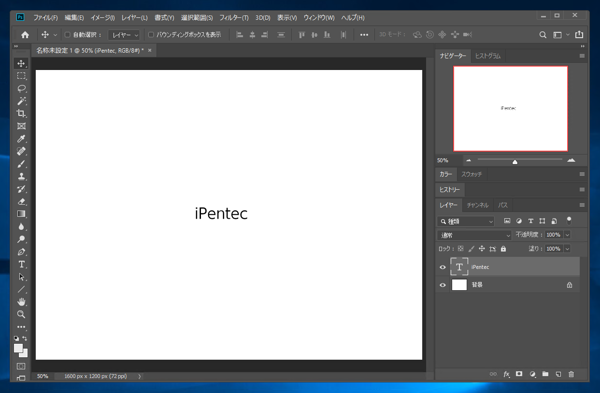The image size is (600, 393).
Task: Open the workspace switcher dropdown
Action: 561,35
